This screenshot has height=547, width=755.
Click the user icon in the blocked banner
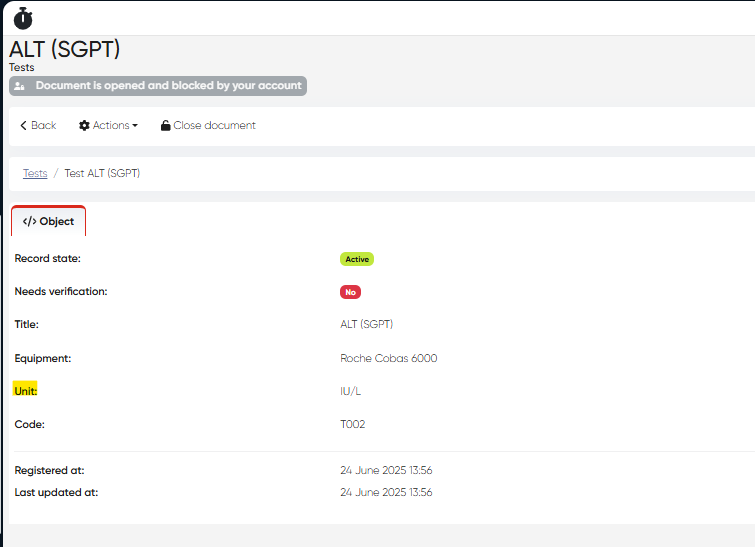click(x=20, y=86)
